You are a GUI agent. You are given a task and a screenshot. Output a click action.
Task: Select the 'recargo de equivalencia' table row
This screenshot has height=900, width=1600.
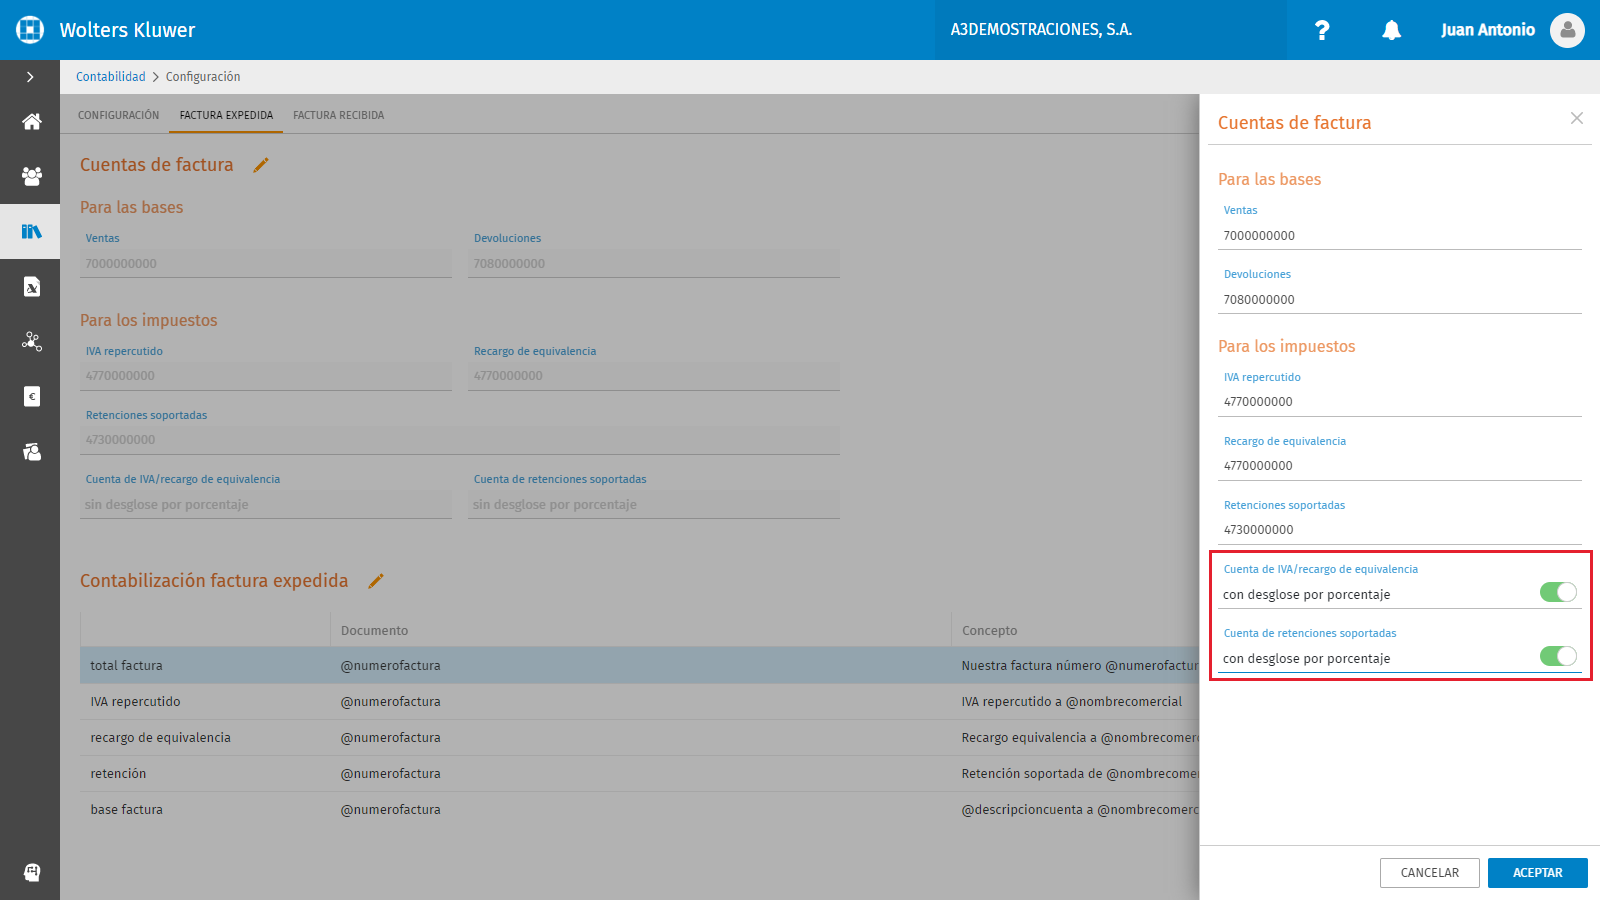639,738
